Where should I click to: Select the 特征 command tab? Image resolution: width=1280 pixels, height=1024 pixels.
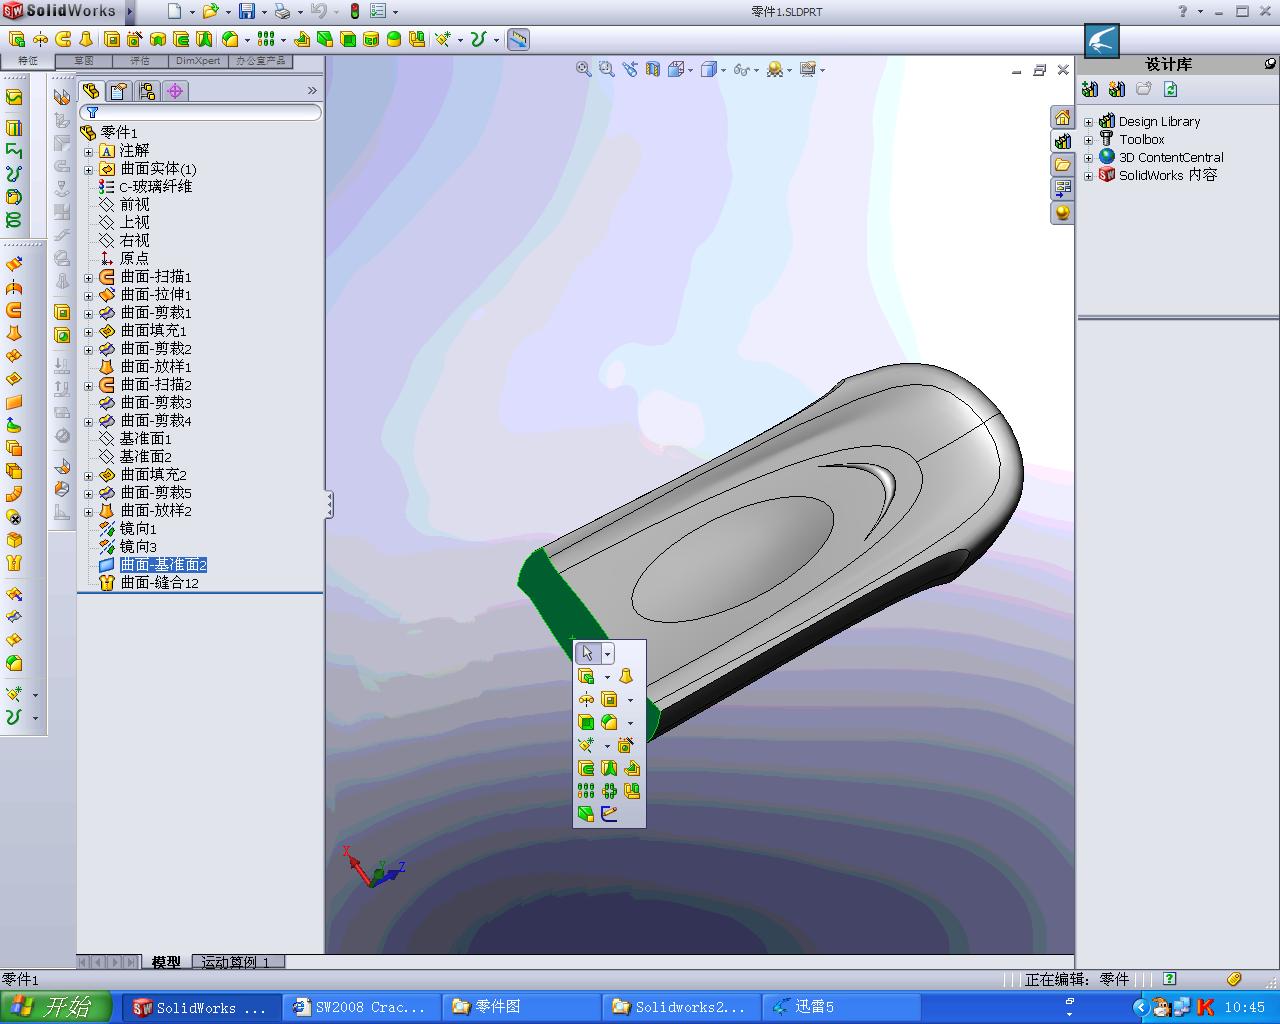click(x=28, y=61)
